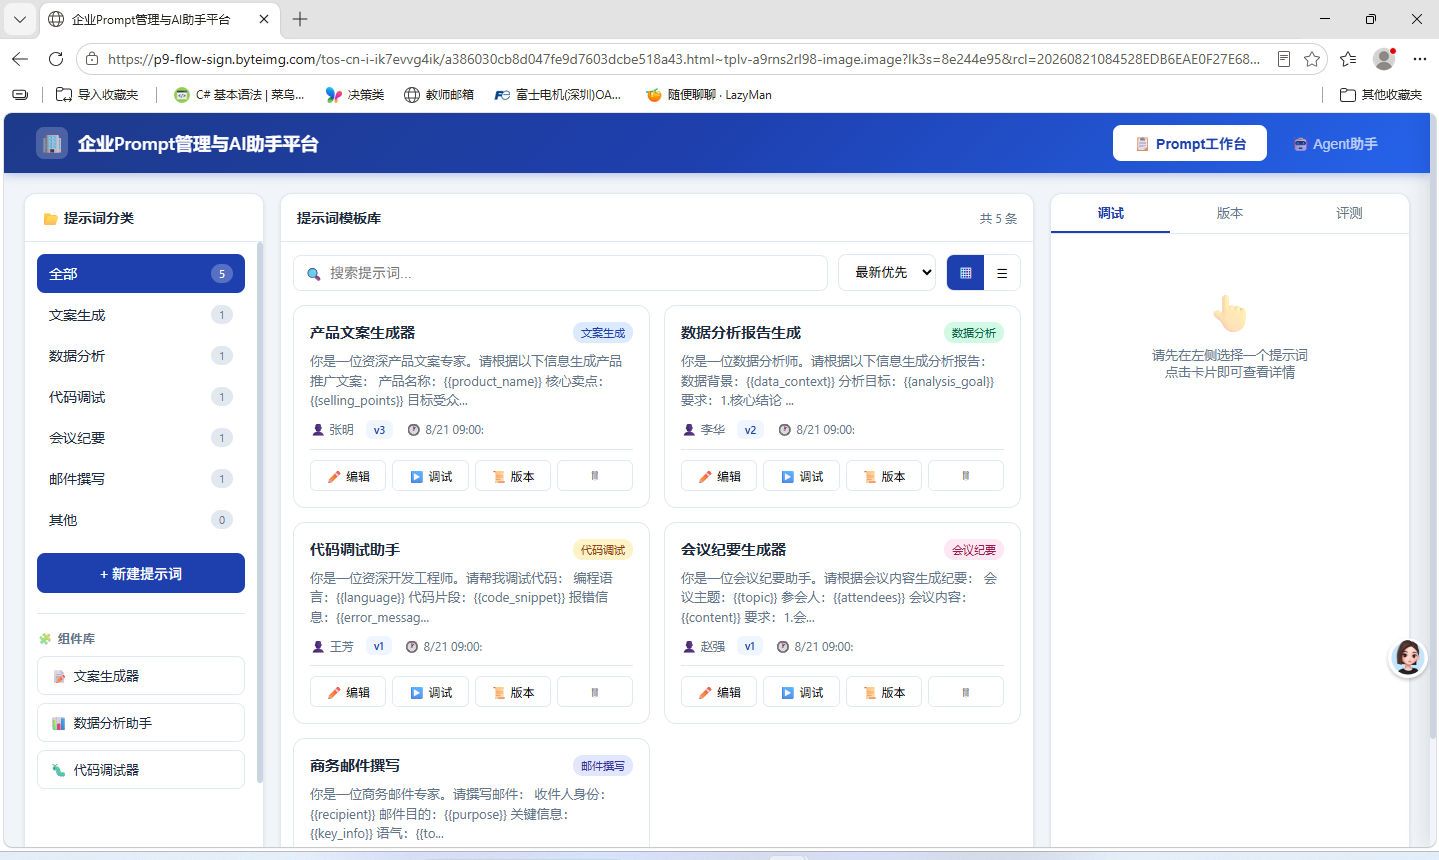Open the 产品文案生成器 card title
The width and height of the screenshot is (1439, 860).
pos(362,333)
